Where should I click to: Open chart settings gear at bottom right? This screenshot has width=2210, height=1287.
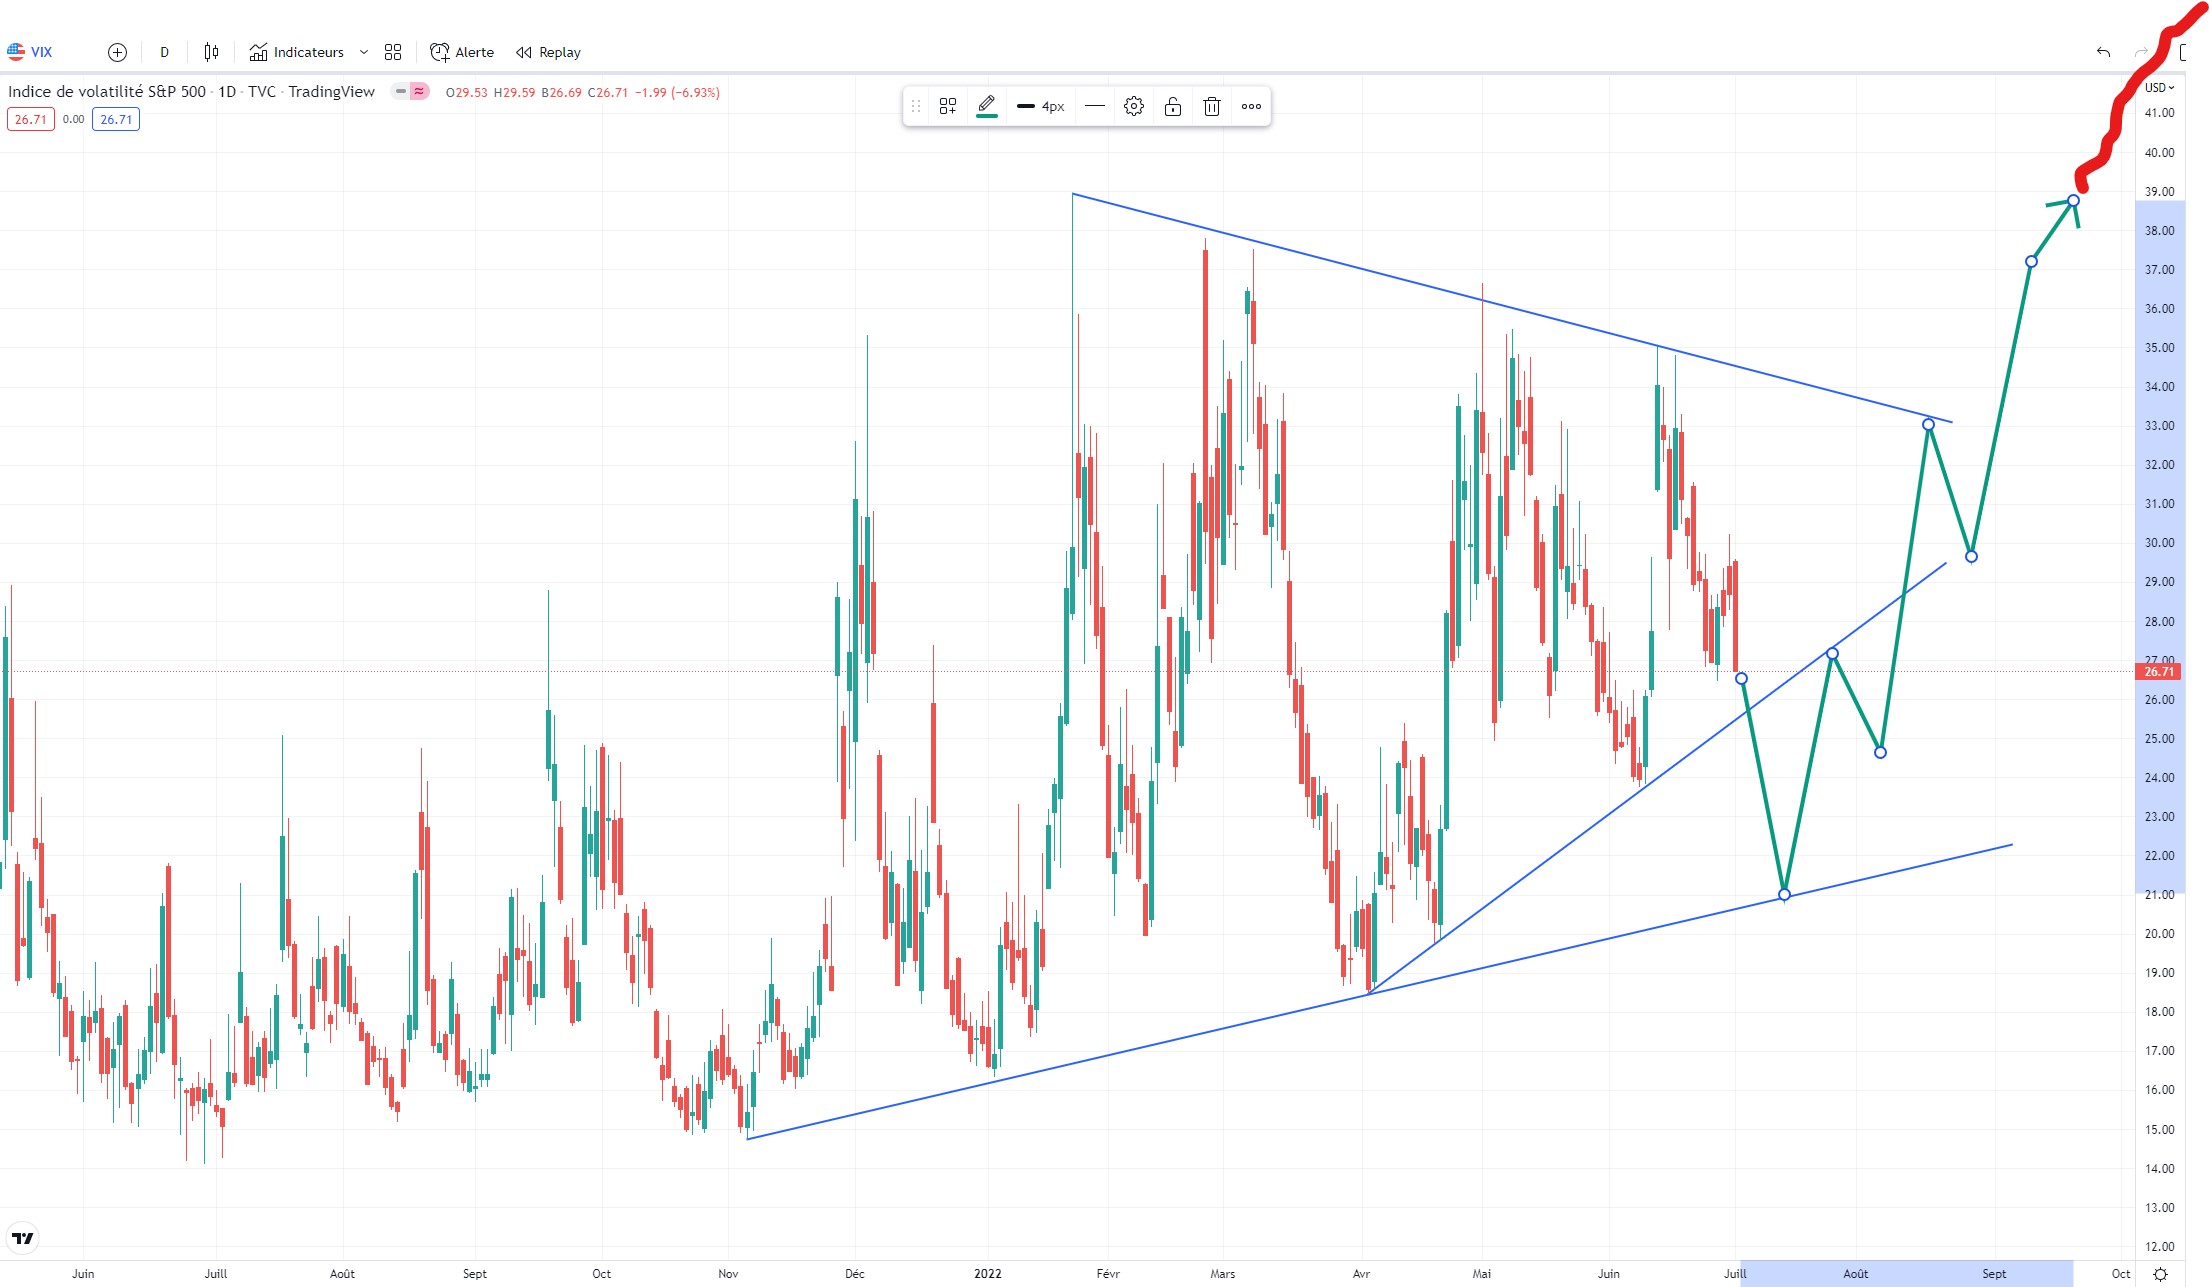pyautogui.click(x=2160, y=1274)
